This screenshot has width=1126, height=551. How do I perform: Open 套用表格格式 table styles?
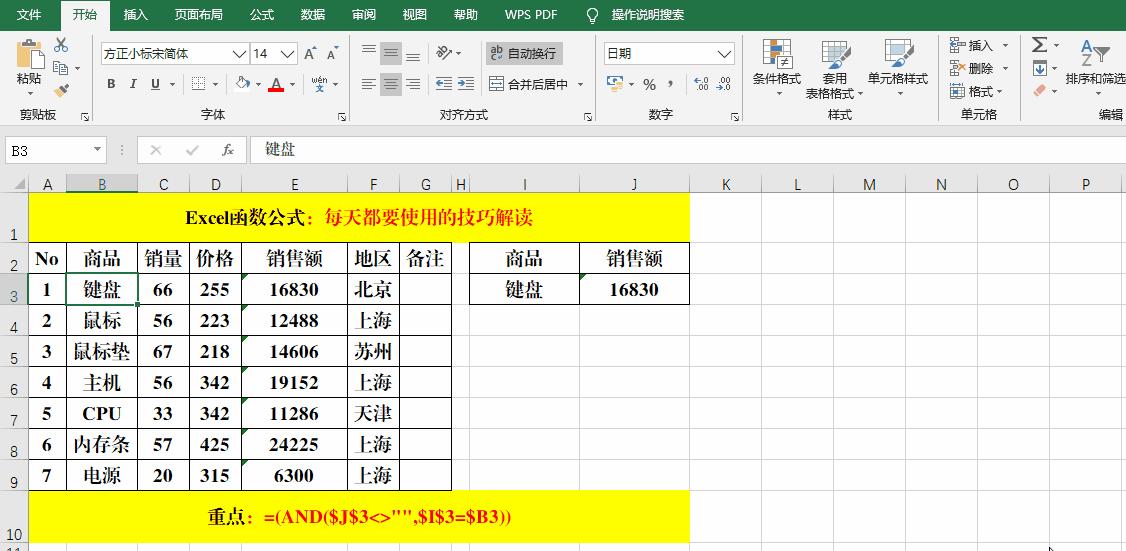tap(835, 69)
